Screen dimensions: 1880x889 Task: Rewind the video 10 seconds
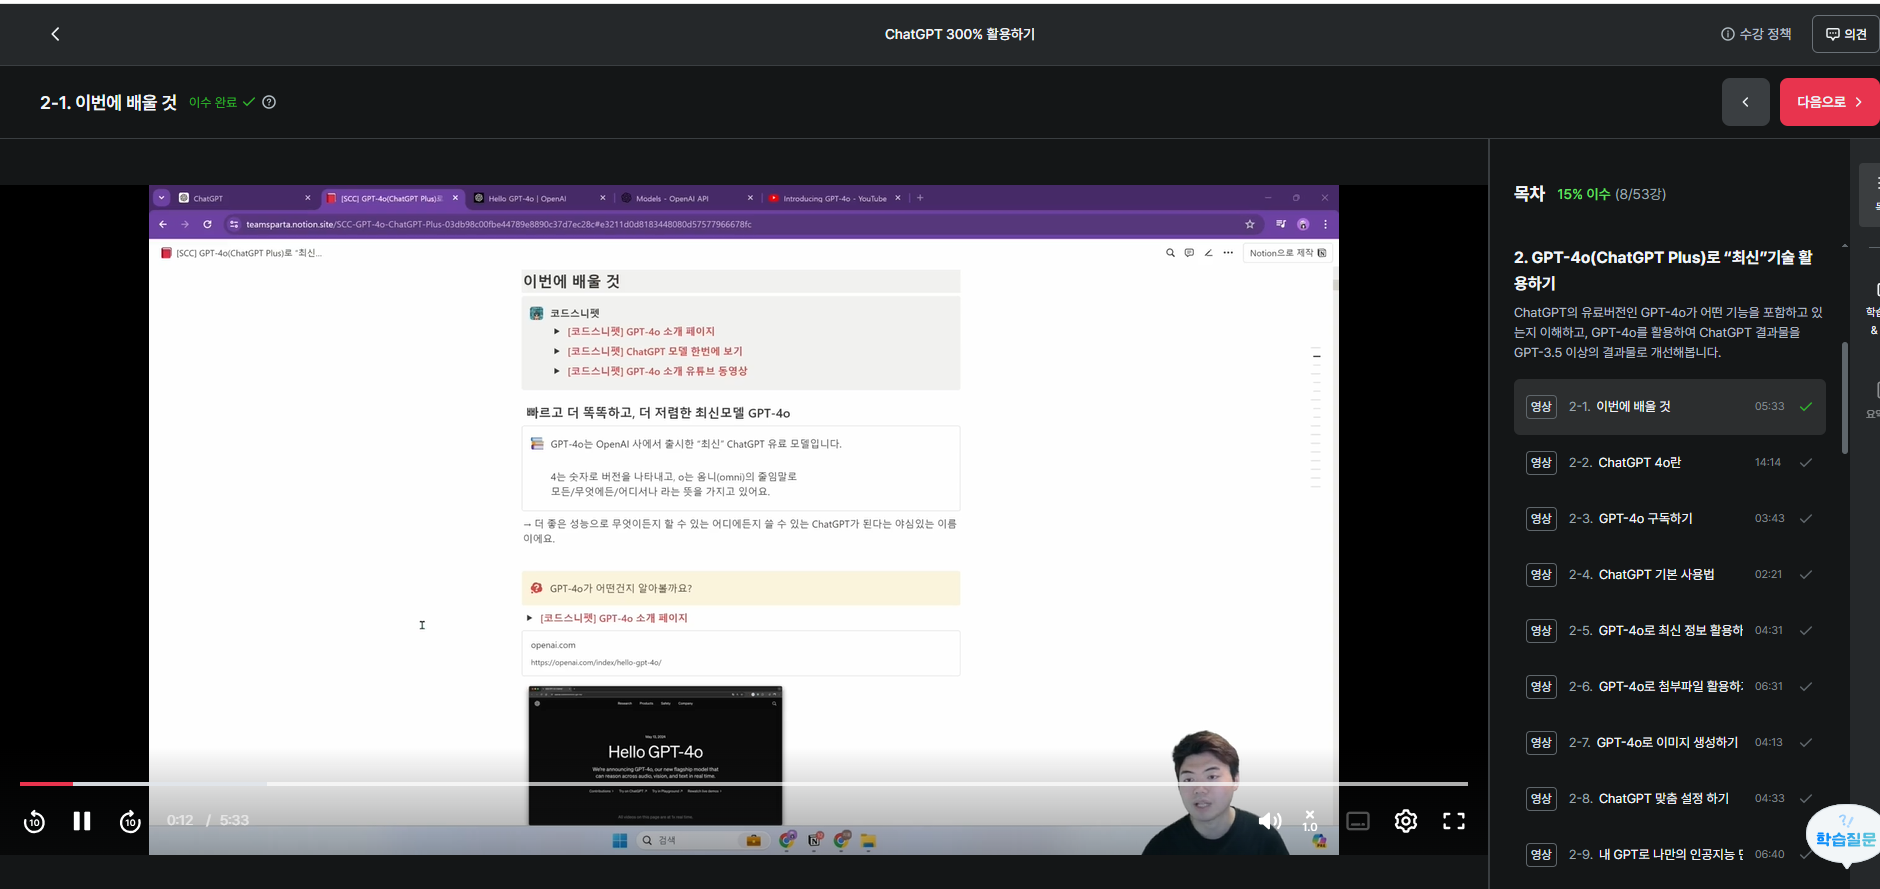[x=34, y=821]
